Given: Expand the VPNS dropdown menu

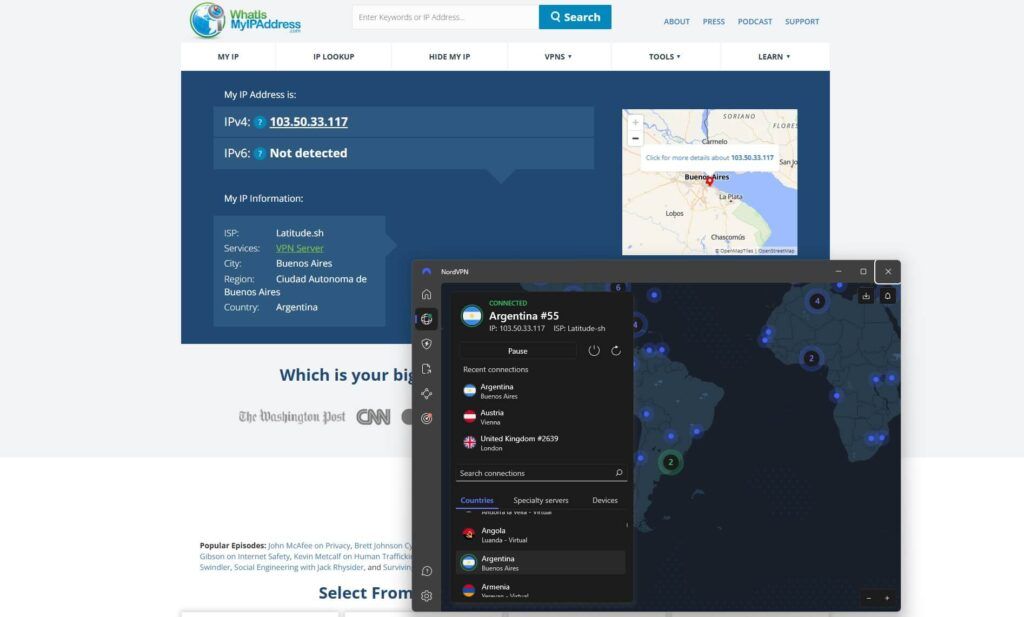Looking at the screenshot, I should click(559, 57).
